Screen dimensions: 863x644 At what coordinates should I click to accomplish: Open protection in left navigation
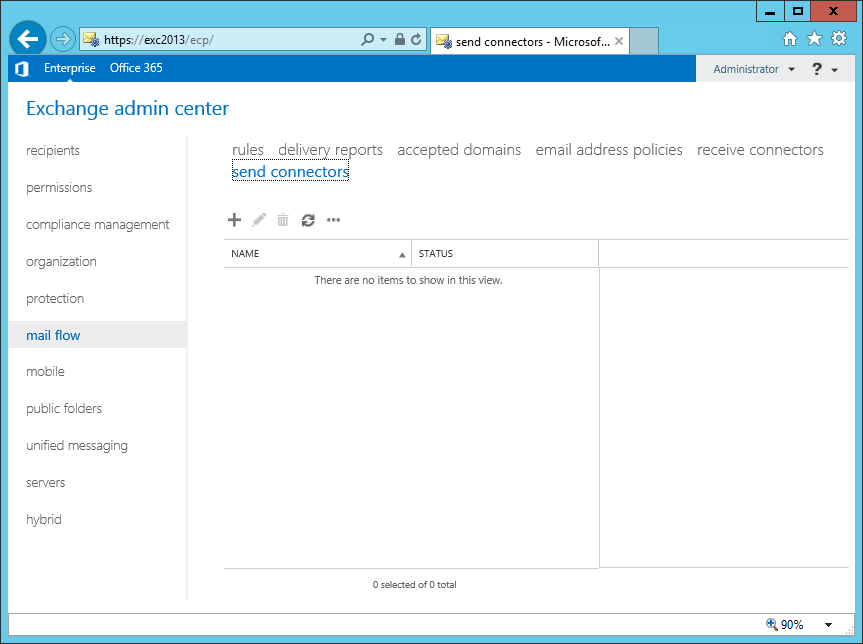pyautogui.click(x=55, y=298)
